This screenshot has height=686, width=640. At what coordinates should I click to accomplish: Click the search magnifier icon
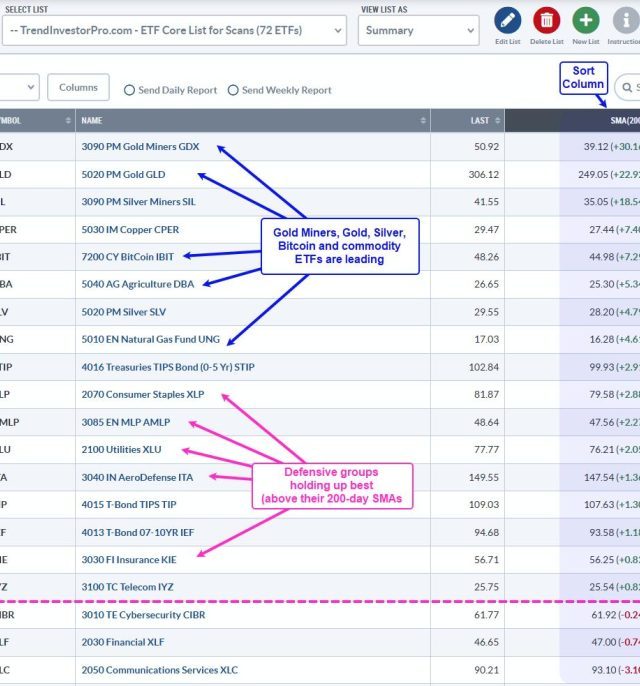point(627,88)
